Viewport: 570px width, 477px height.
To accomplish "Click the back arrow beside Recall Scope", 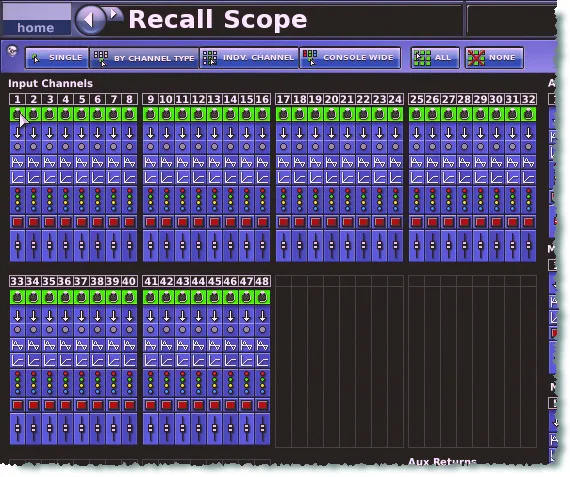I will pyautogui.click(x=90, y=20).
